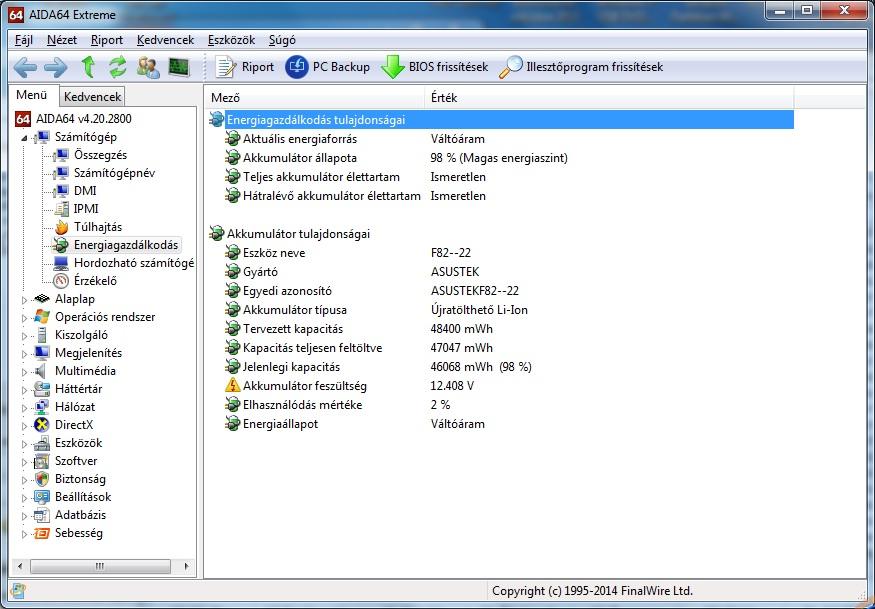Open the Nézet menu
This screenshot has width=875, height=609.
pyautogui.click(x=62, y=40)
